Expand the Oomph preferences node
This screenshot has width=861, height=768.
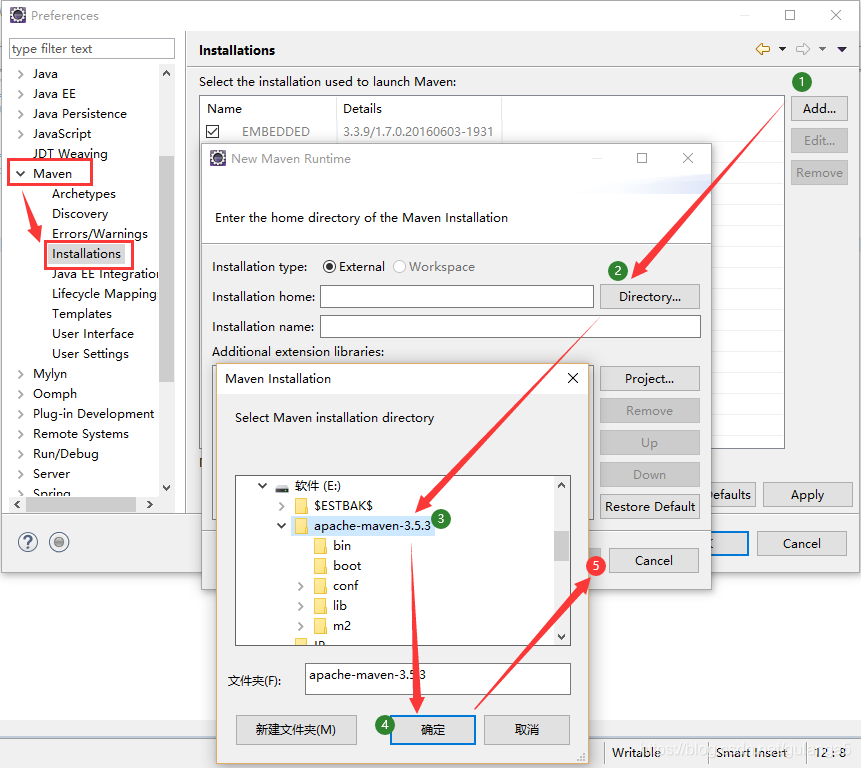20,394
